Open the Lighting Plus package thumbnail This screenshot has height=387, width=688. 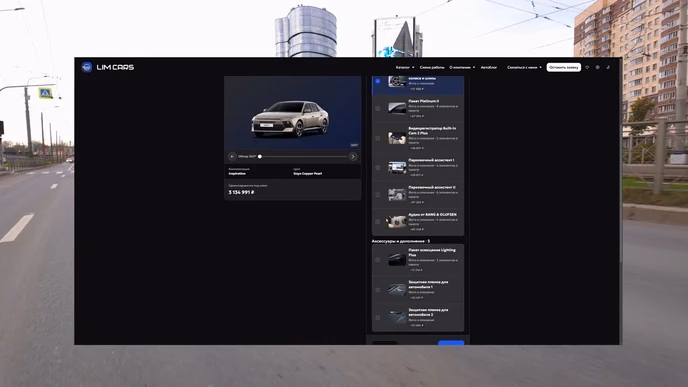click(x=397, y=260)
